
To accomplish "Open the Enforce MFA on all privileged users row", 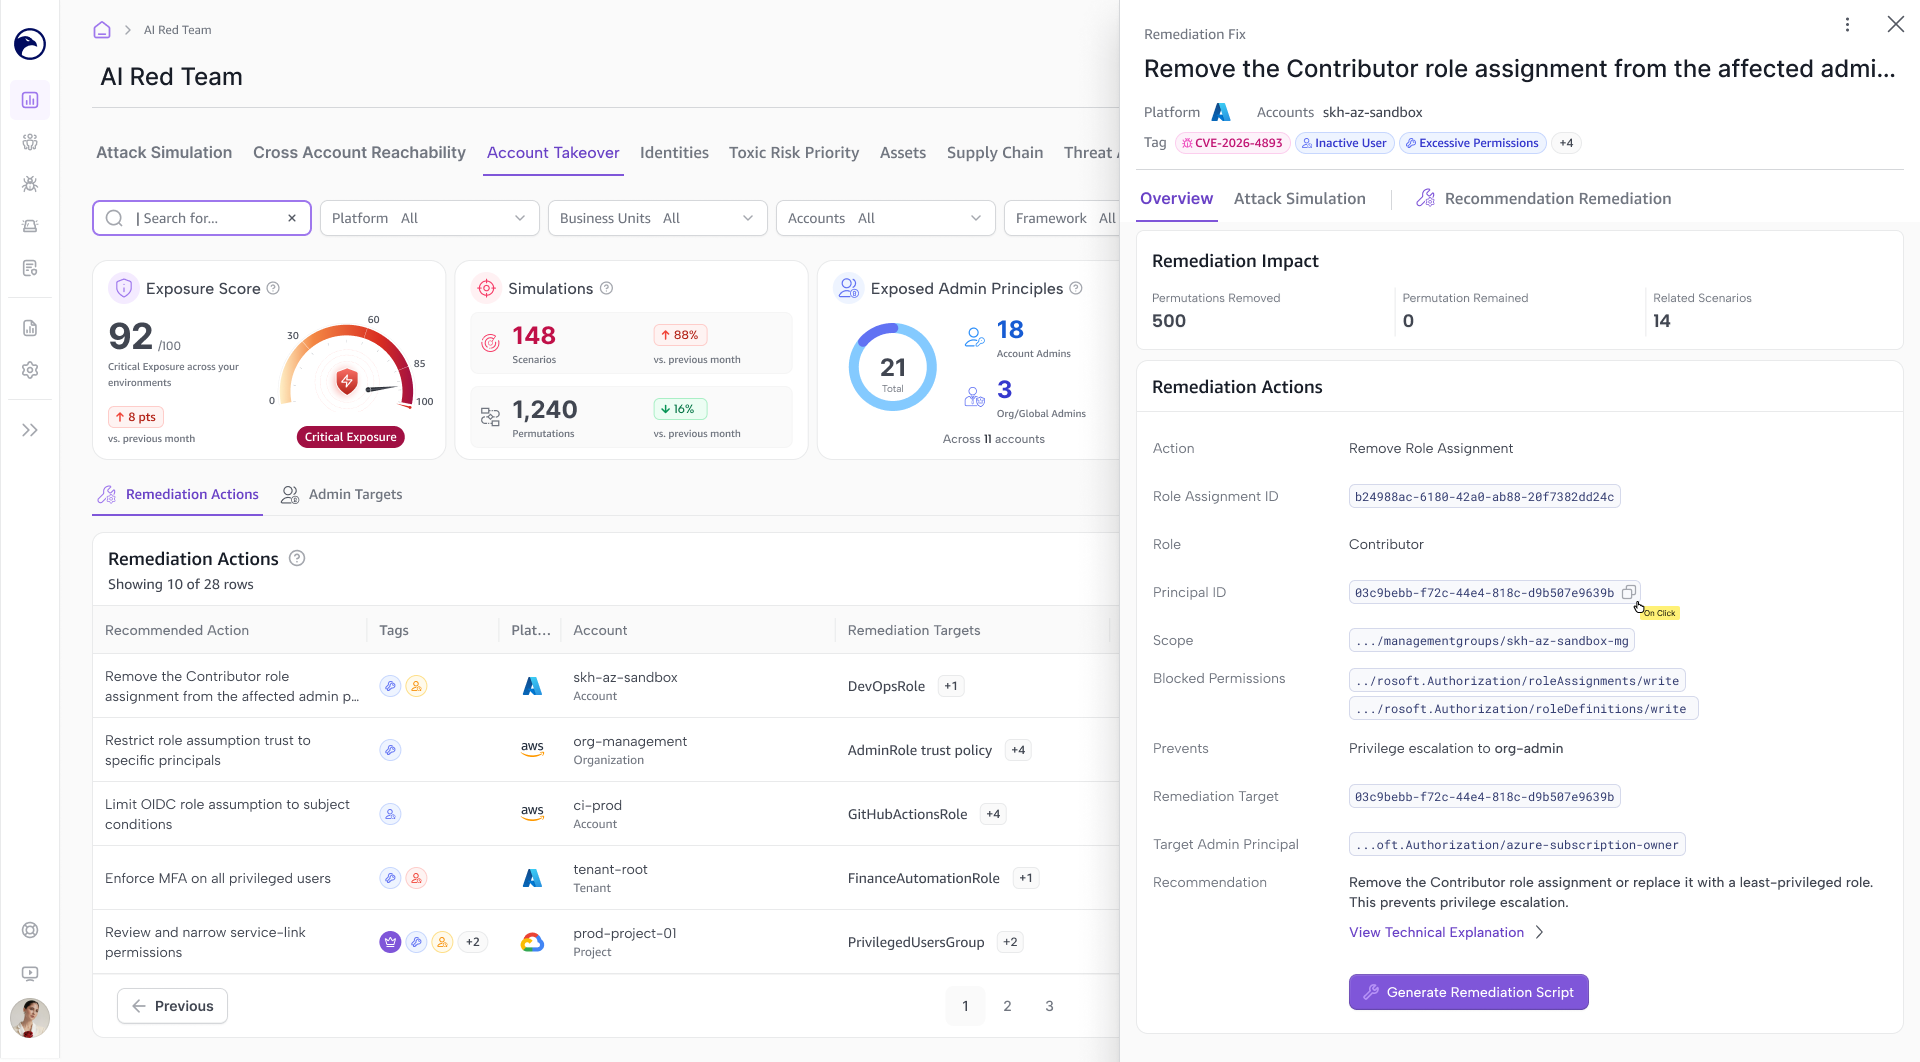I will click(606, 878).
